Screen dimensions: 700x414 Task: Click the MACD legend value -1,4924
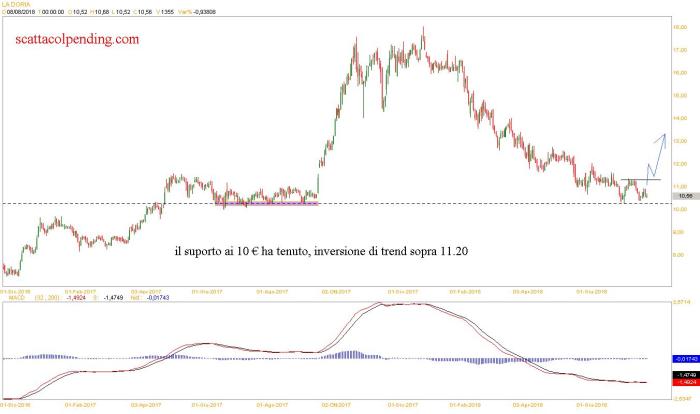click(76, 297)
